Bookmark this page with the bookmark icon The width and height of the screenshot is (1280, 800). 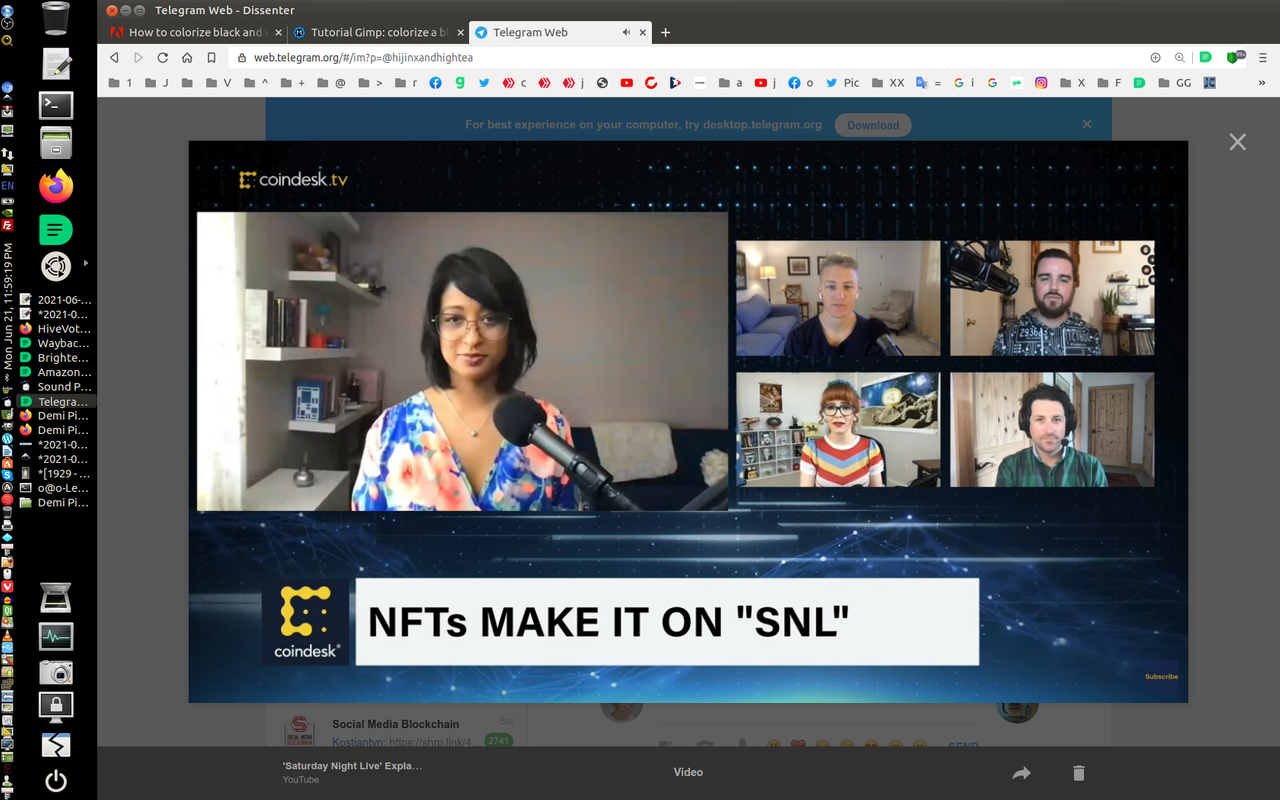click(x=211, y=58)
